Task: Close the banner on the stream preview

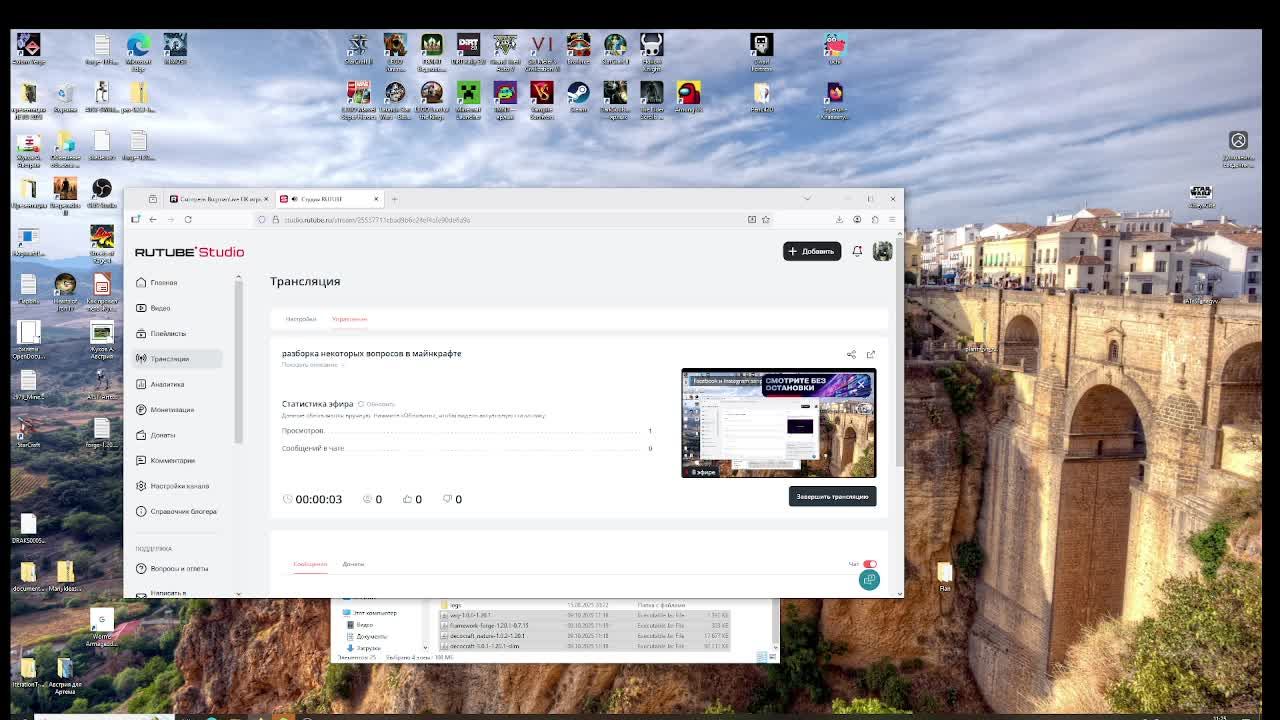Action: pyautogui.click(x=861, y=384)
